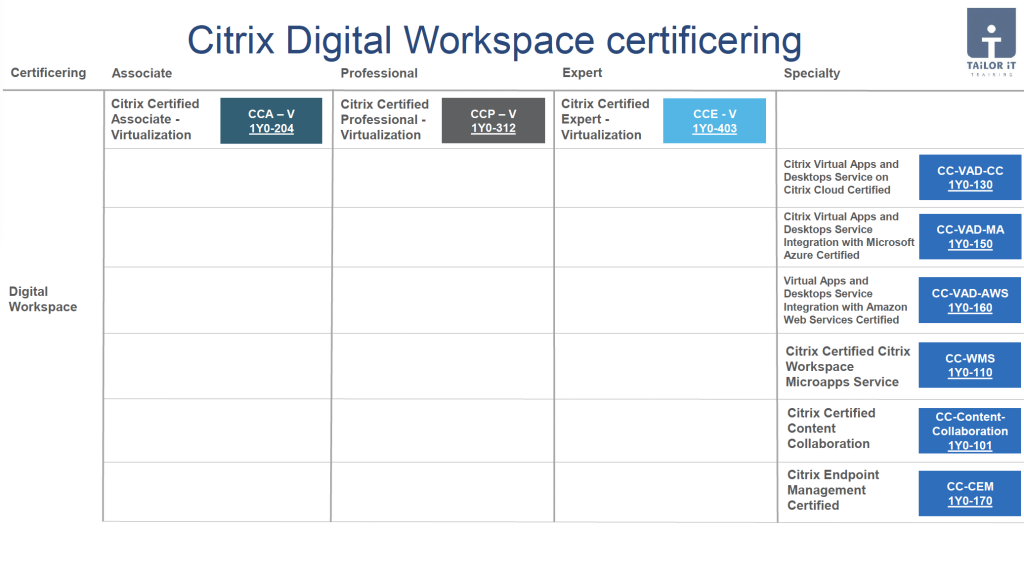Open the CC-Content-Collaboration 1Y0-101 exam box
Screen dimensions: 1024x574
[x=970, y=431]
